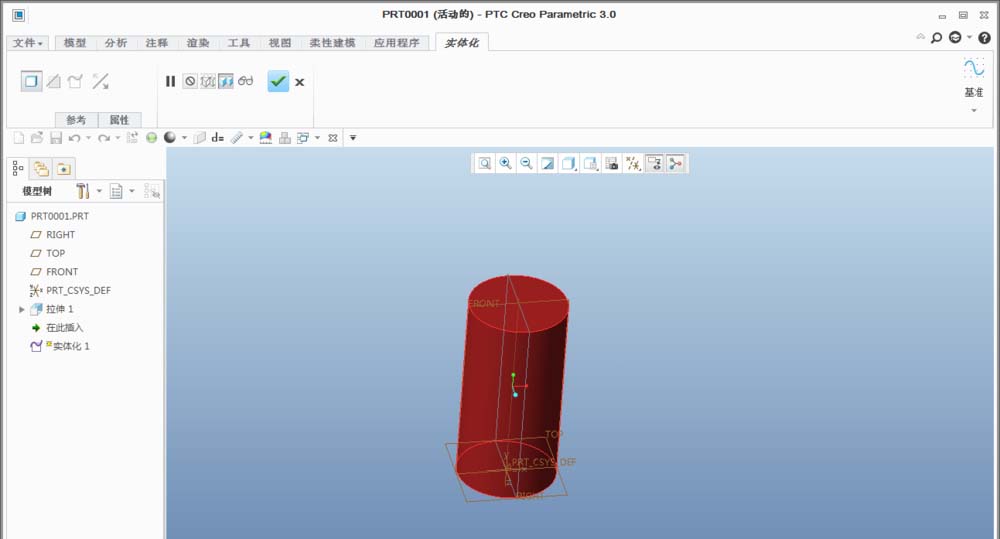Pause the solidify feature tool
The height and width of the screenshot is (539, 1000).
tap(170, 81)
